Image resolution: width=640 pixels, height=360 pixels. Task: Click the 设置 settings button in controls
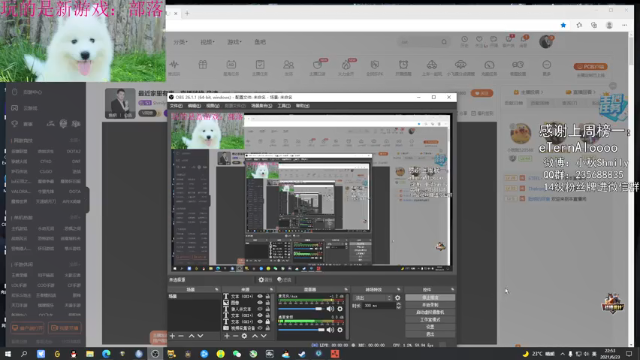(430, 327)
